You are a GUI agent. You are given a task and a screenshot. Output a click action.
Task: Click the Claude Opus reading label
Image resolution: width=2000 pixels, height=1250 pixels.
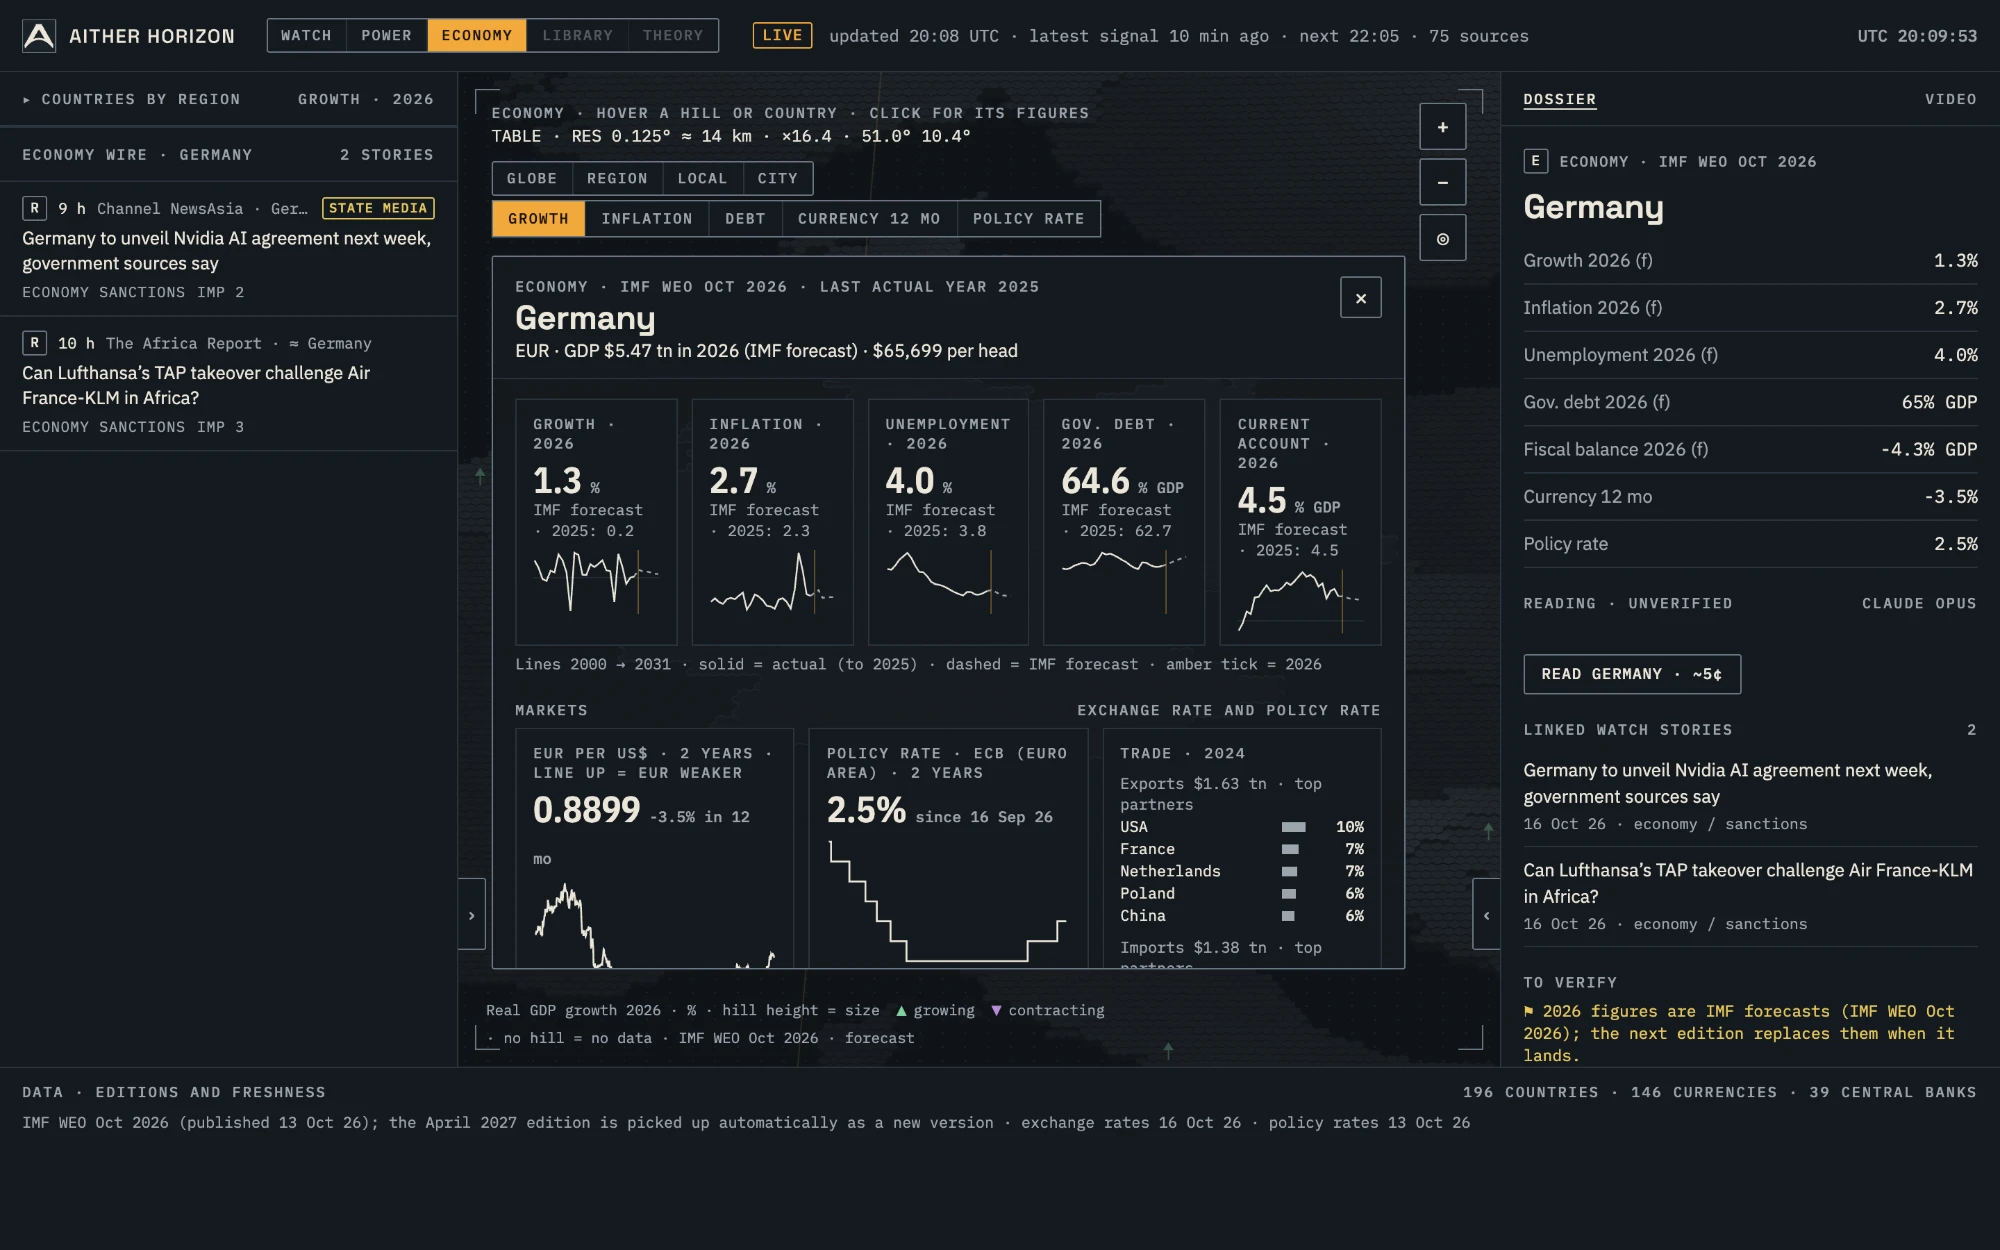[1919, 603]
